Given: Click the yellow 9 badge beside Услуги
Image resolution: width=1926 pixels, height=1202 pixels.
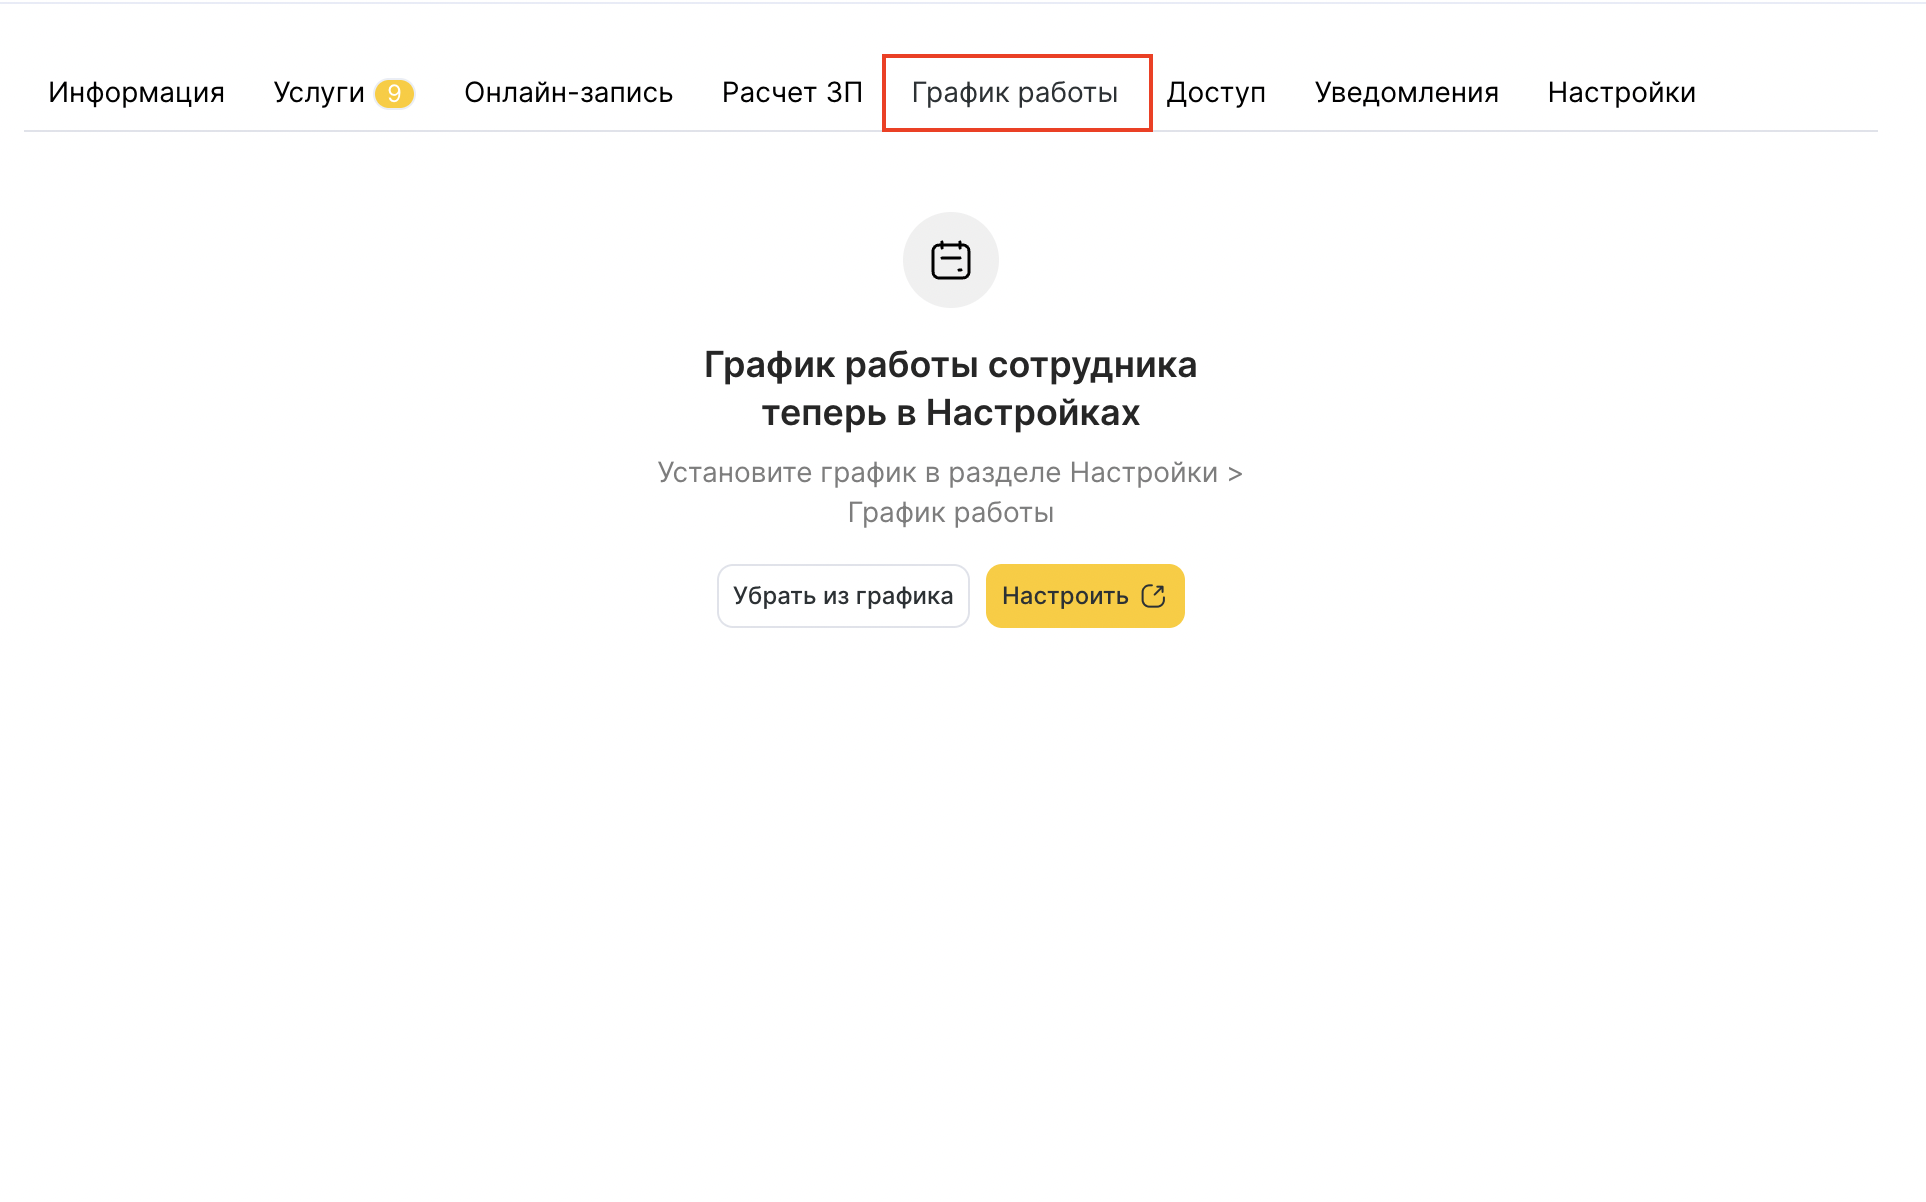Looking at the screenshot, I should pyautogui.click(x=394, y=93).
